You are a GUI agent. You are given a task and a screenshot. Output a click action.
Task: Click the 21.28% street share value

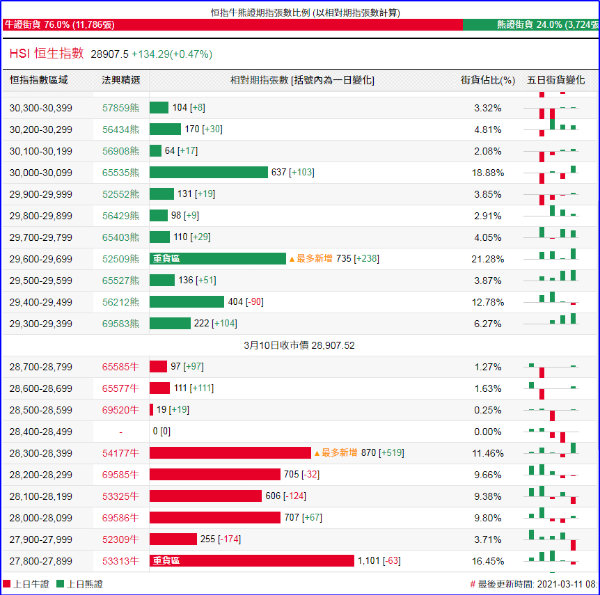click(488, 259)
